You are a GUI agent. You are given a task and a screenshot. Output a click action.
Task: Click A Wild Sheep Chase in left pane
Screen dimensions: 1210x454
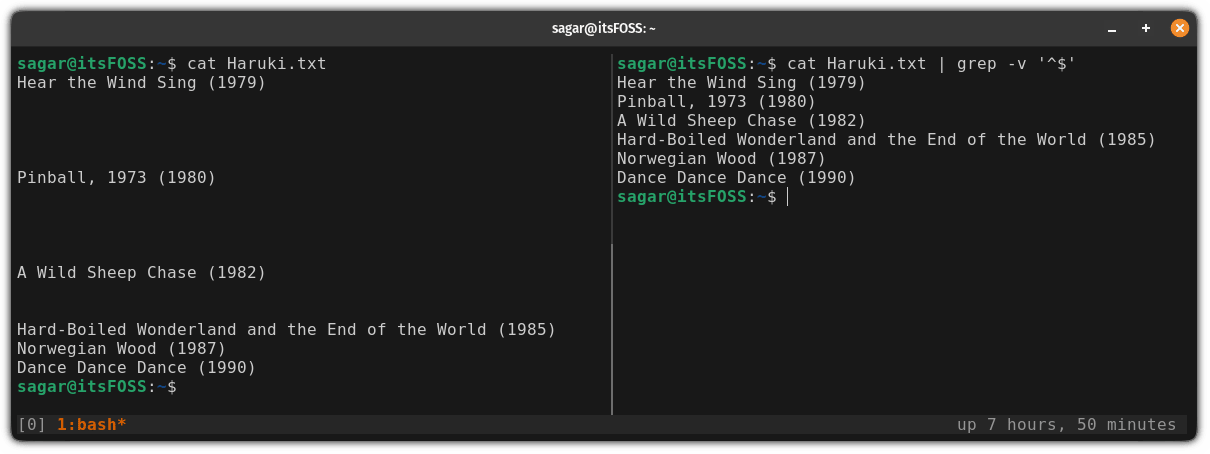[x=141, y=272]
